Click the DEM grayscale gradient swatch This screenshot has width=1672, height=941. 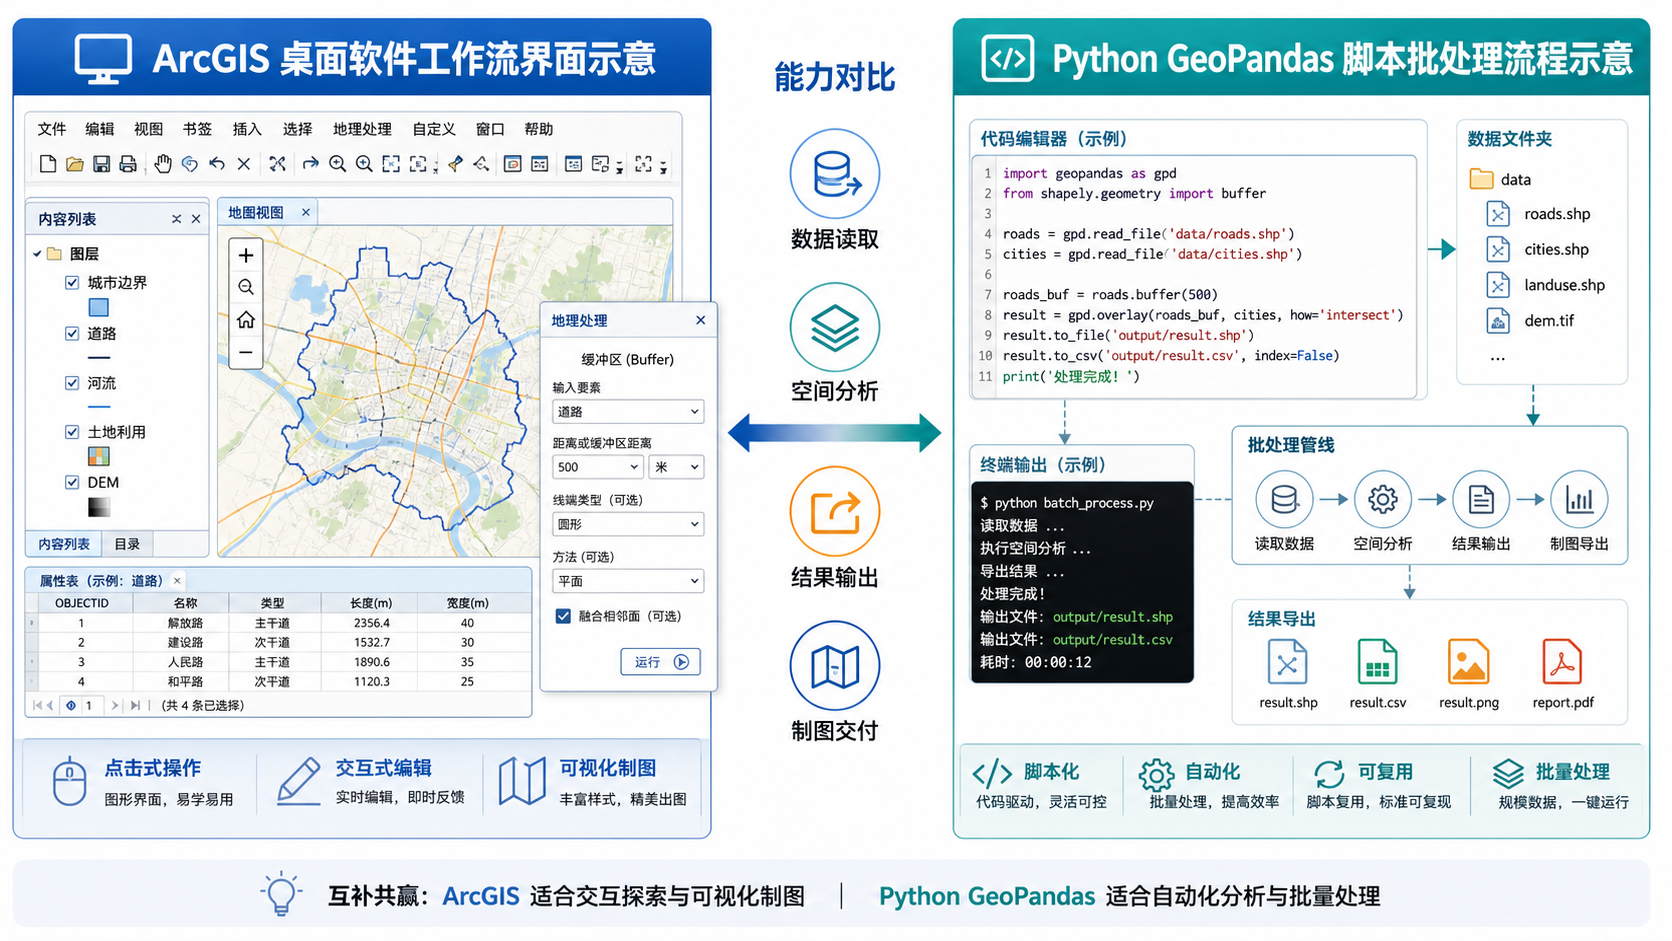pos(98,507)
